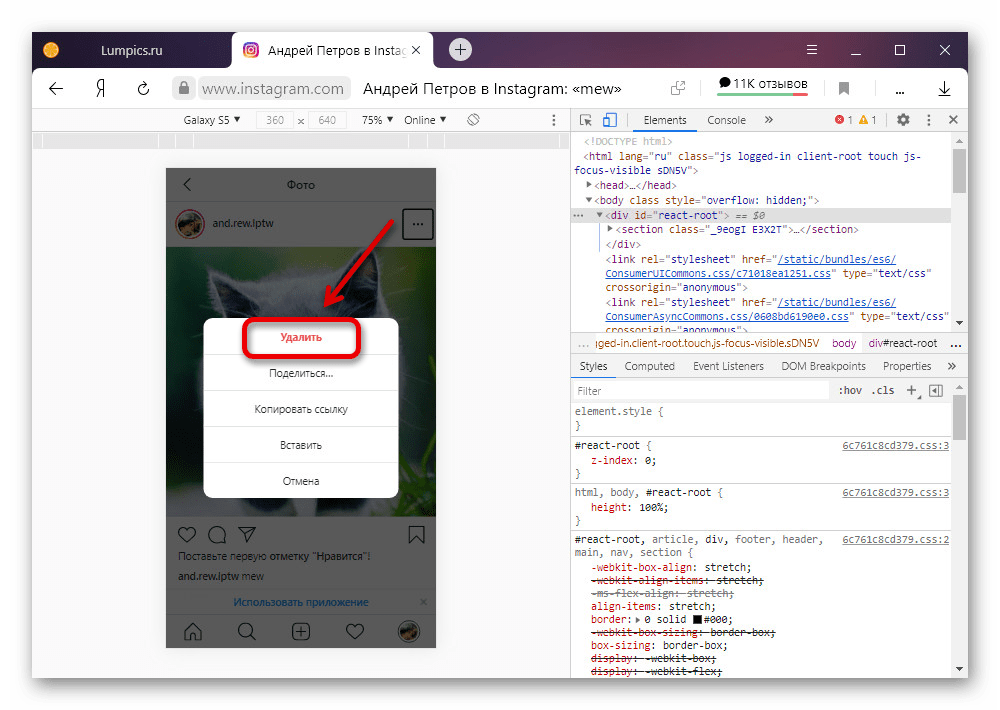Open the 6c761c8cd379.css:3 link for #react-root
The image size is (1000, 710).
pos(895,445)
